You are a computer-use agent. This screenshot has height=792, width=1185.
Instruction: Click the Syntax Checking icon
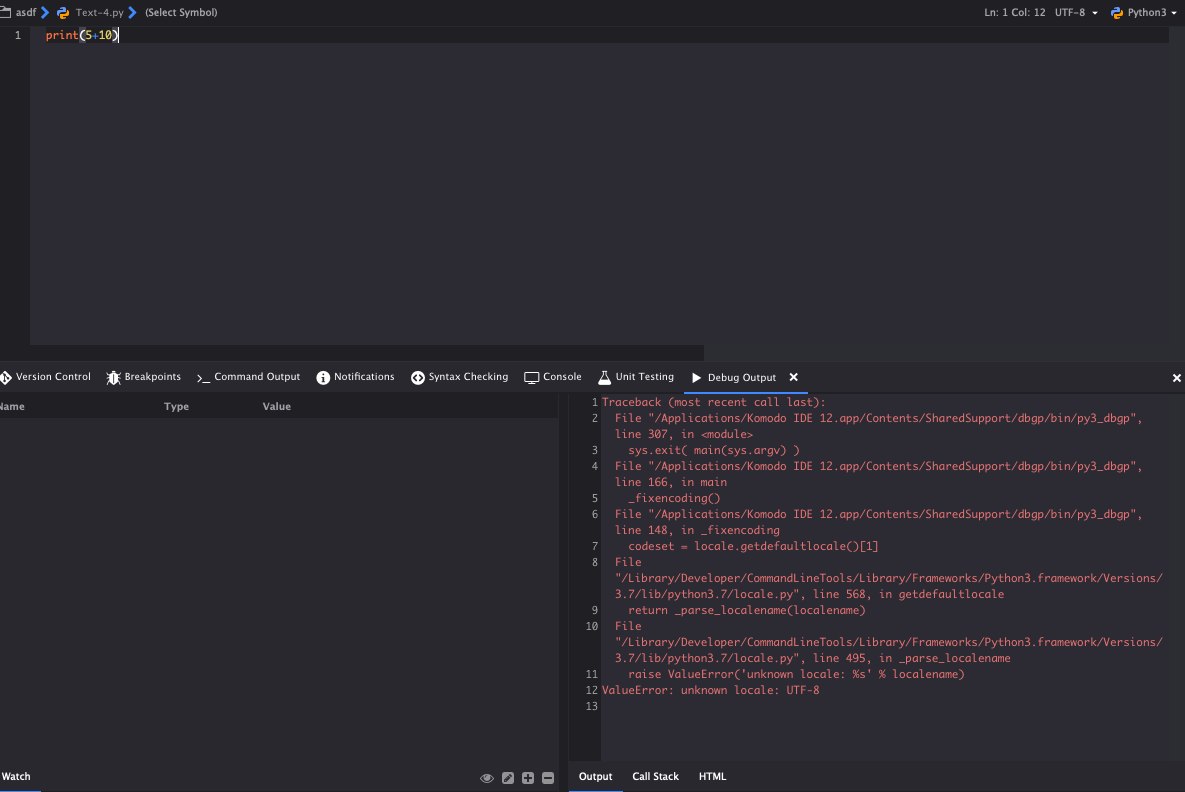[417, 377]
